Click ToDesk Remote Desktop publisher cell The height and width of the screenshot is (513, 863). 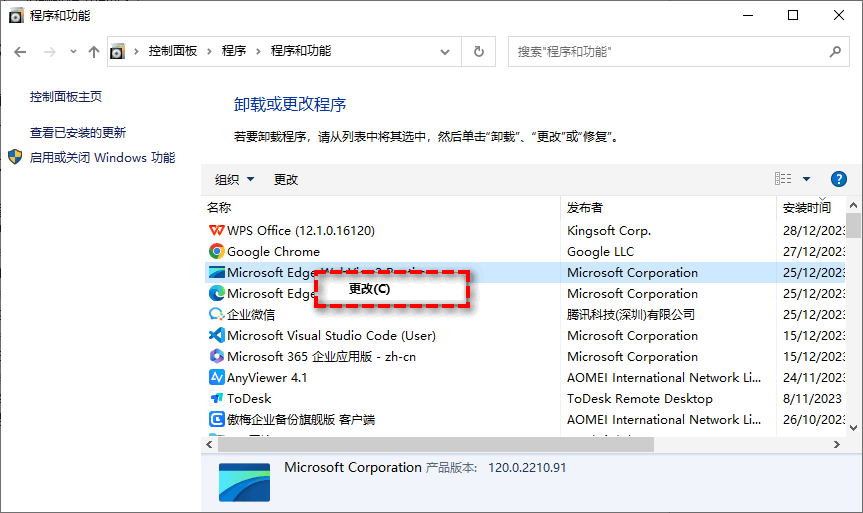coord(640,398)
